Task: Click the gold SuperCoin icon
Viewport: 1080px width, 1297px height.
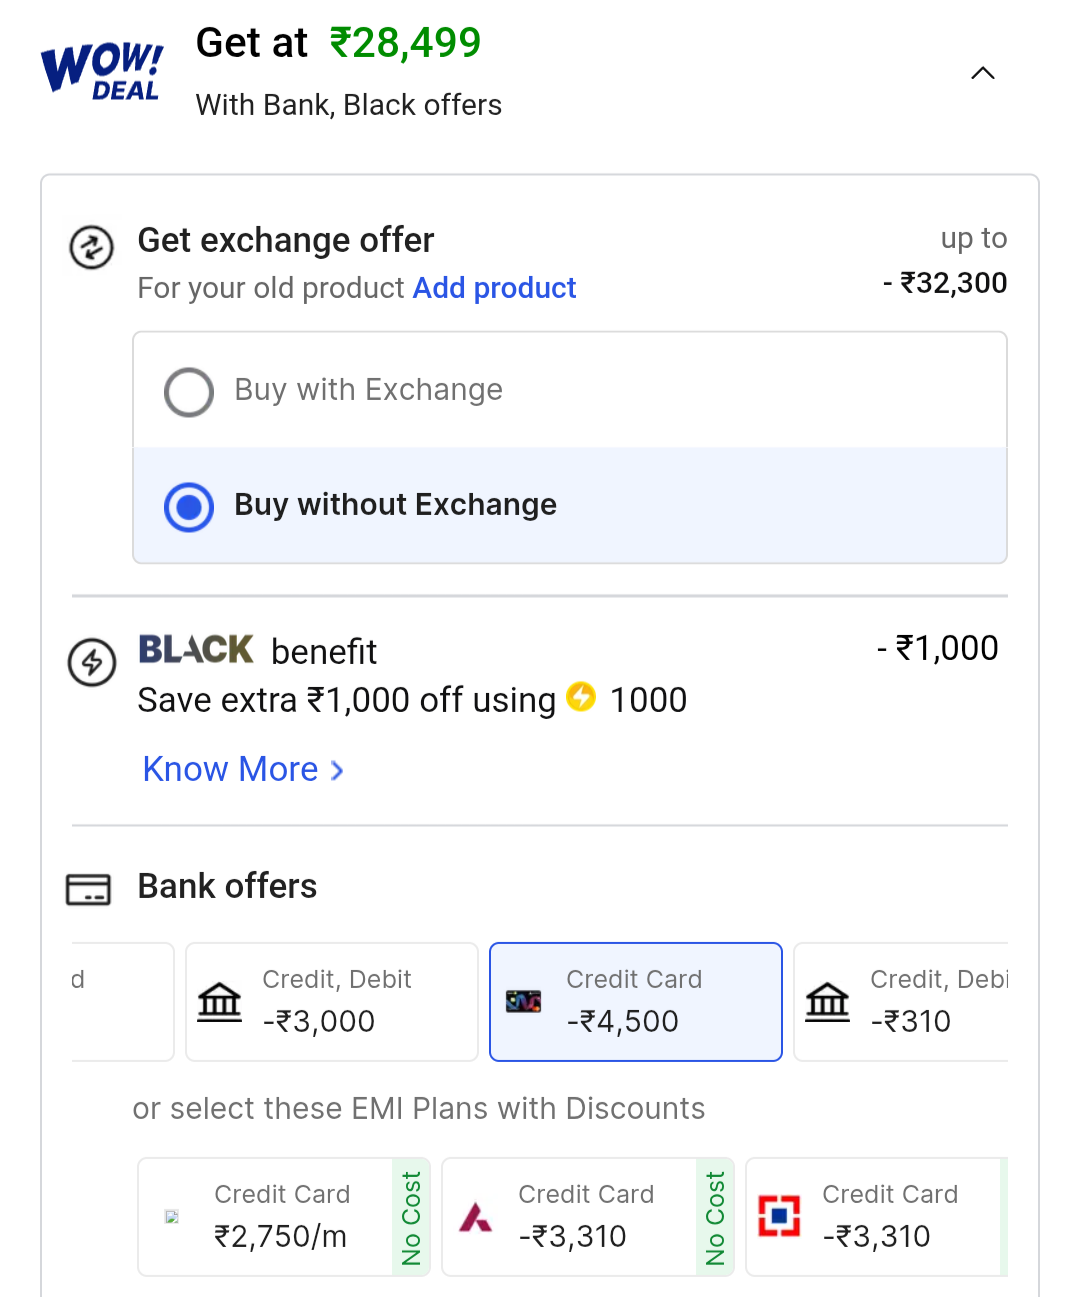Action: coord(581,696)
